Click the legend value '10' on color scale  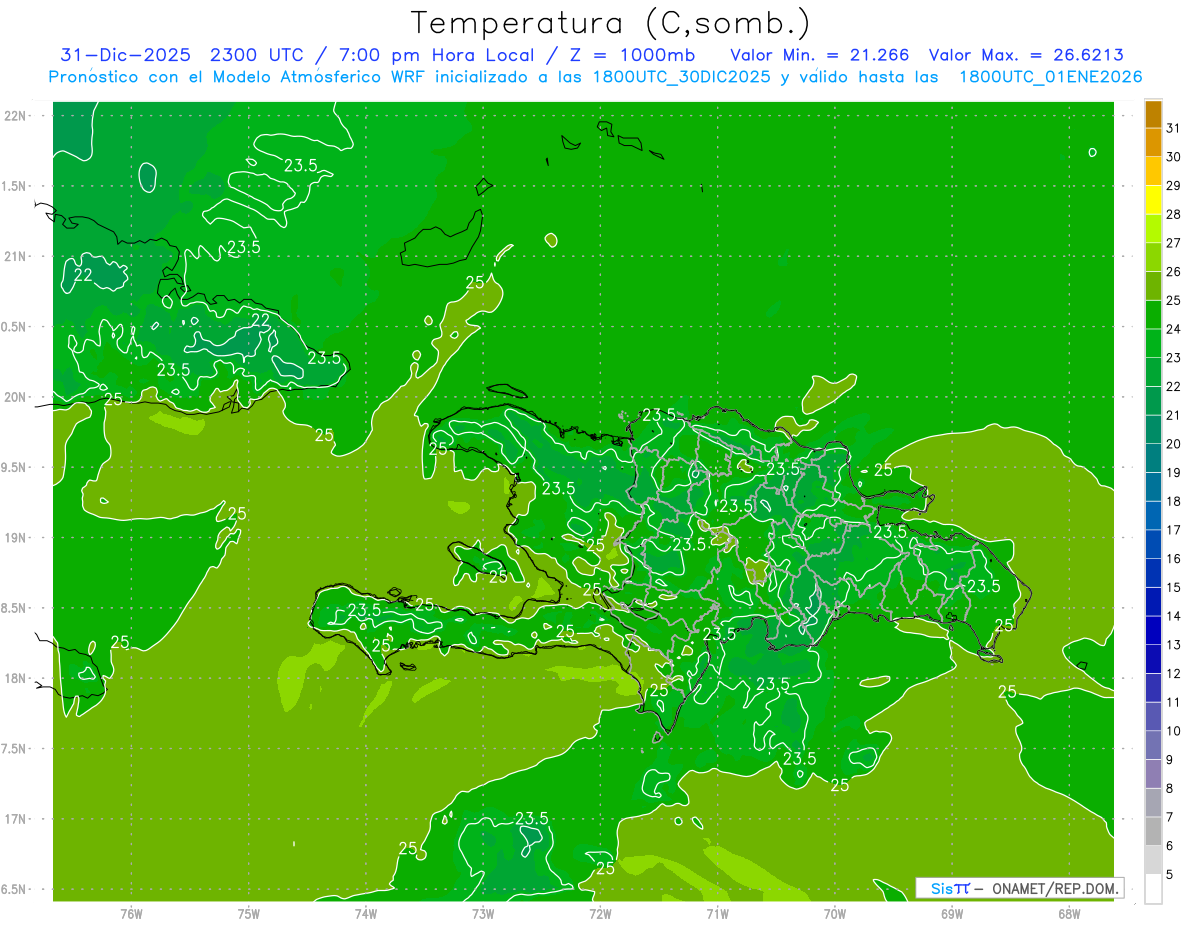(x=1174, y=731)
